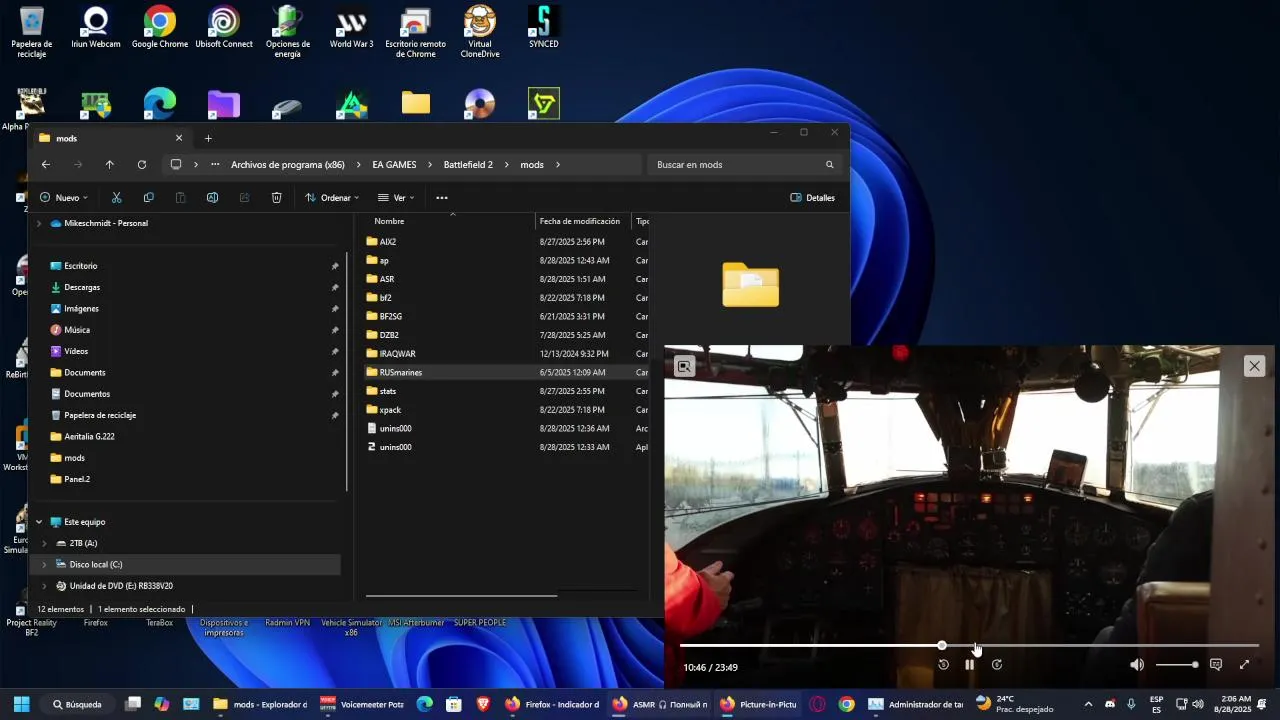
Task: Refresh the mods folder view
Action: coord(141,165)
